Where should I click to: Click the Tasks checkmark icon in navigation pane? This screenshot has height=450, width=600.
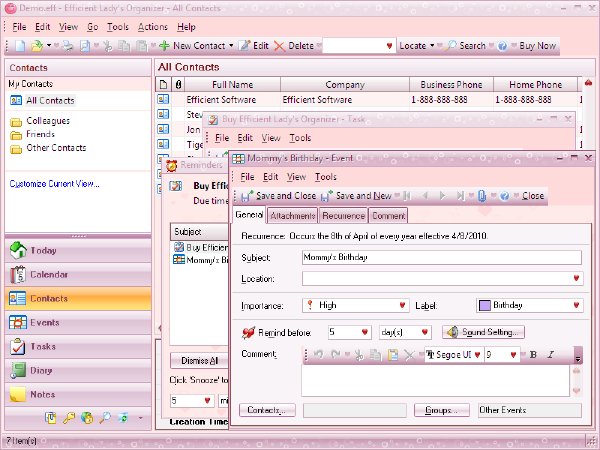(x=18, y=346)
